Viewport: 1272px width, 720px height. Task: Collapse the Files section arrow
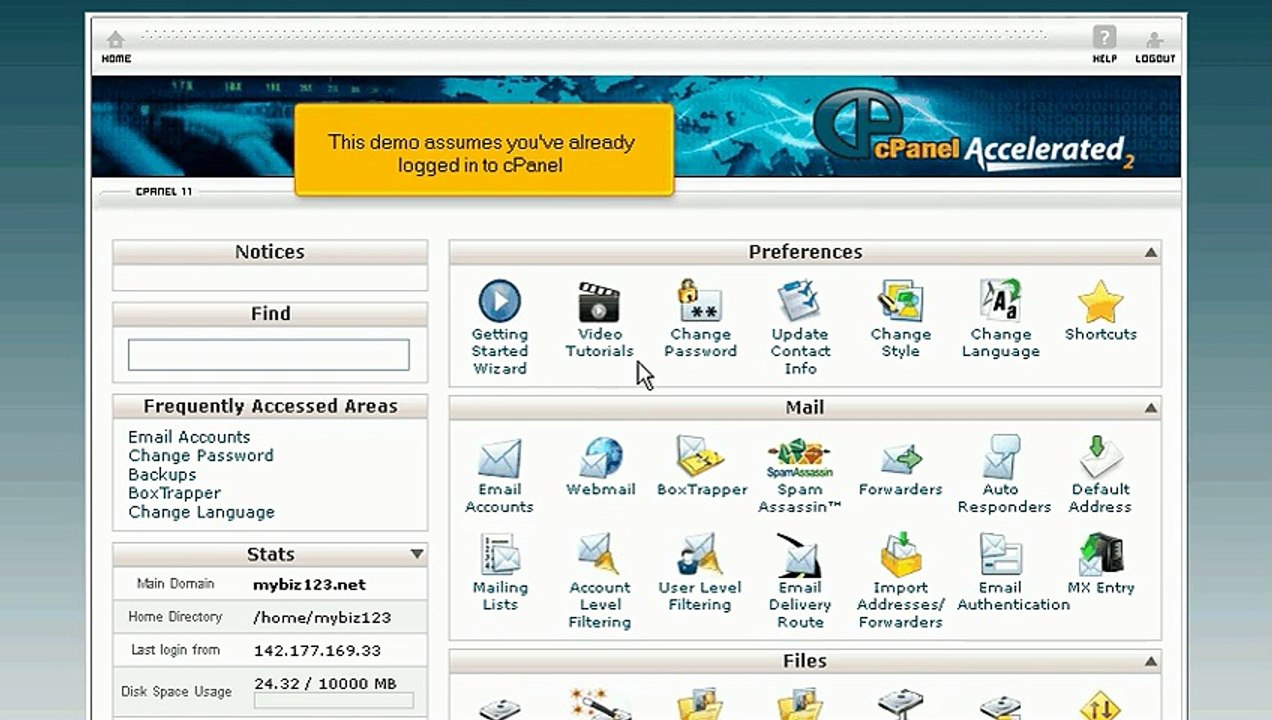[x=1151, y=662]
